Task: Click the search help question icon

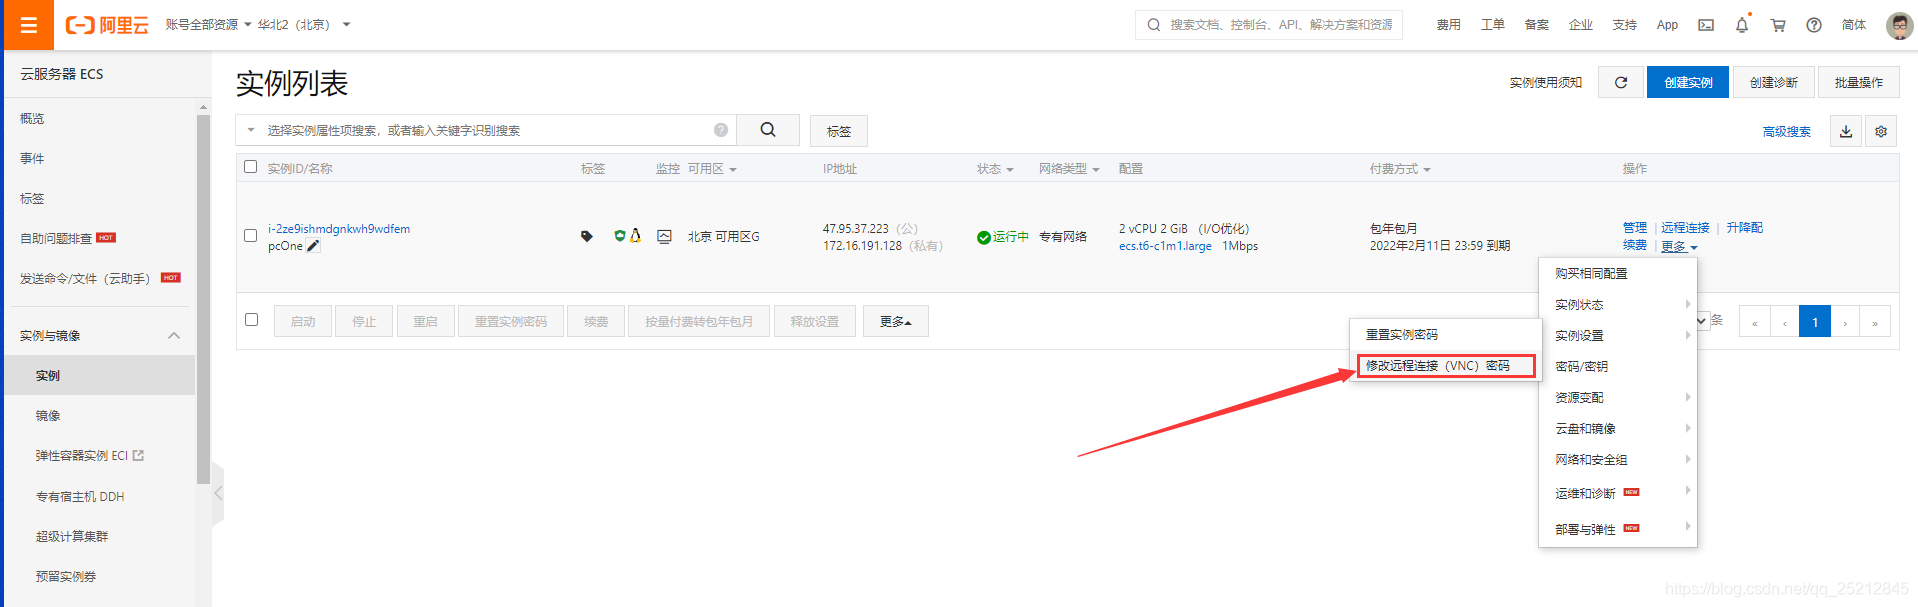Action: (721, 130)
